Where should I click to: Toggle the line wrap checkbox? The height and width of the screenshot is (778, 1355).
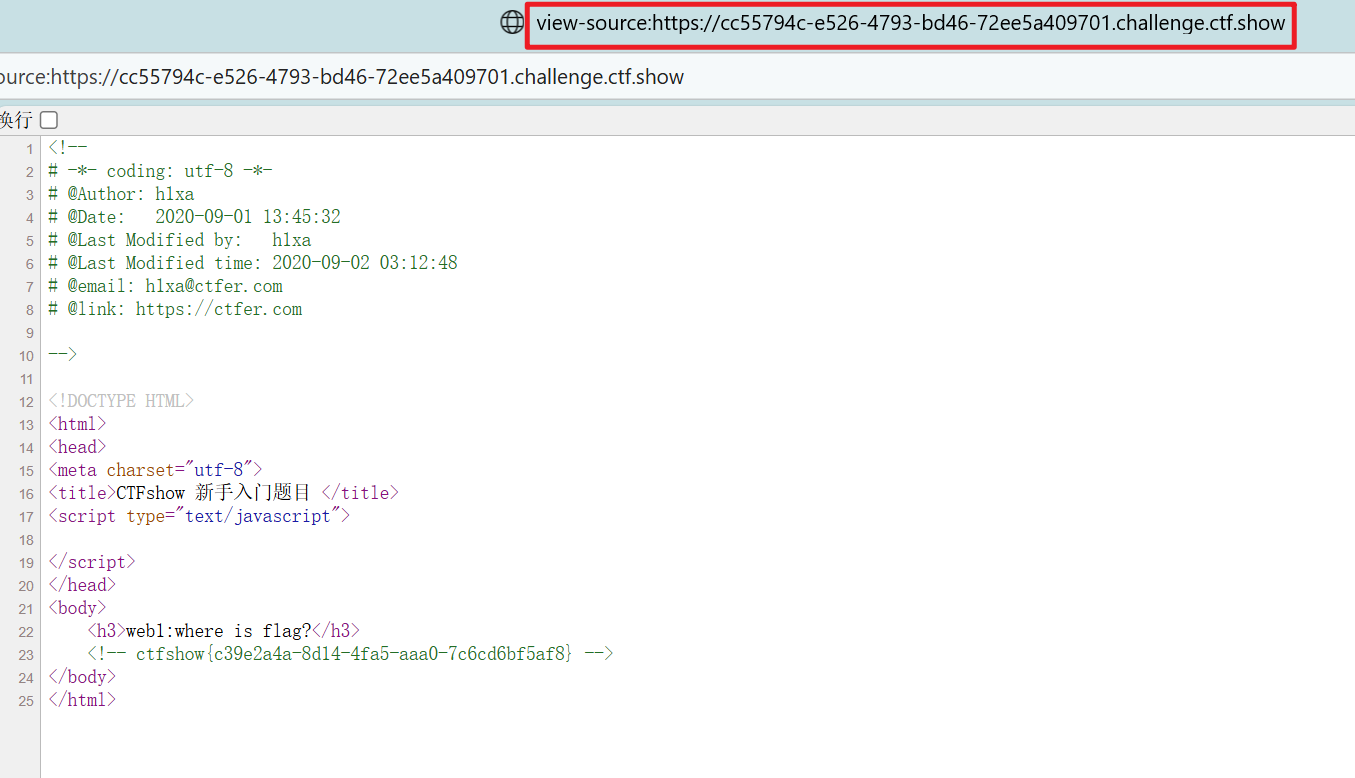pos(49,120)
